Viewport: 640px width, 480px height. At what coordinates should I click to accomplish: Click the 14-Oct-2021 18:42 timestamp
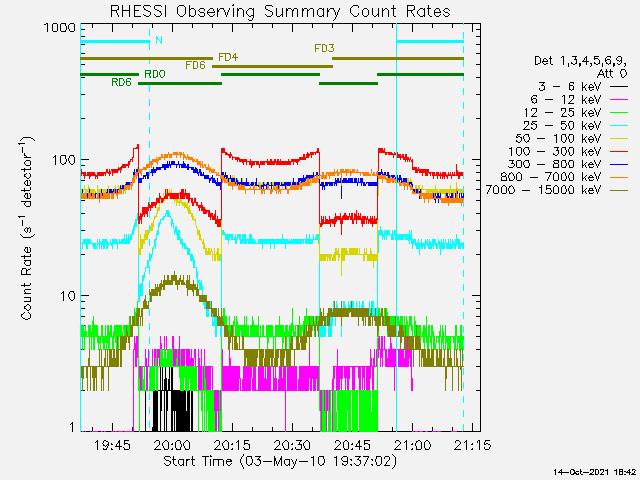(593, 471)
